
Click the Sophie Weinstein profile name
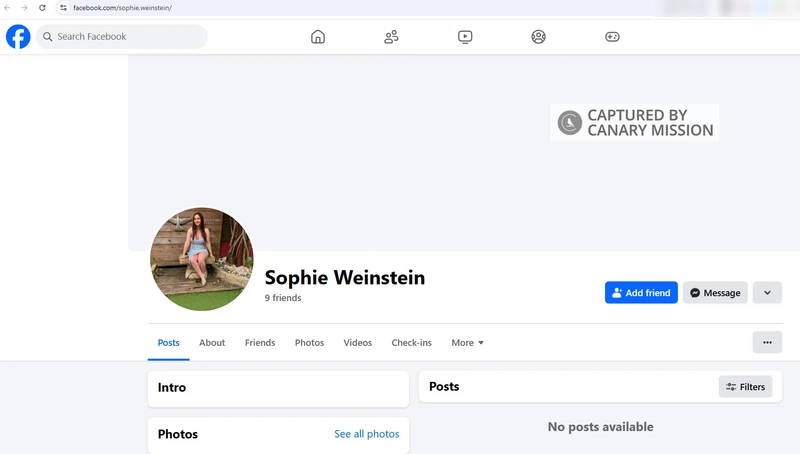pyautogui.click(x=345, y=278)
